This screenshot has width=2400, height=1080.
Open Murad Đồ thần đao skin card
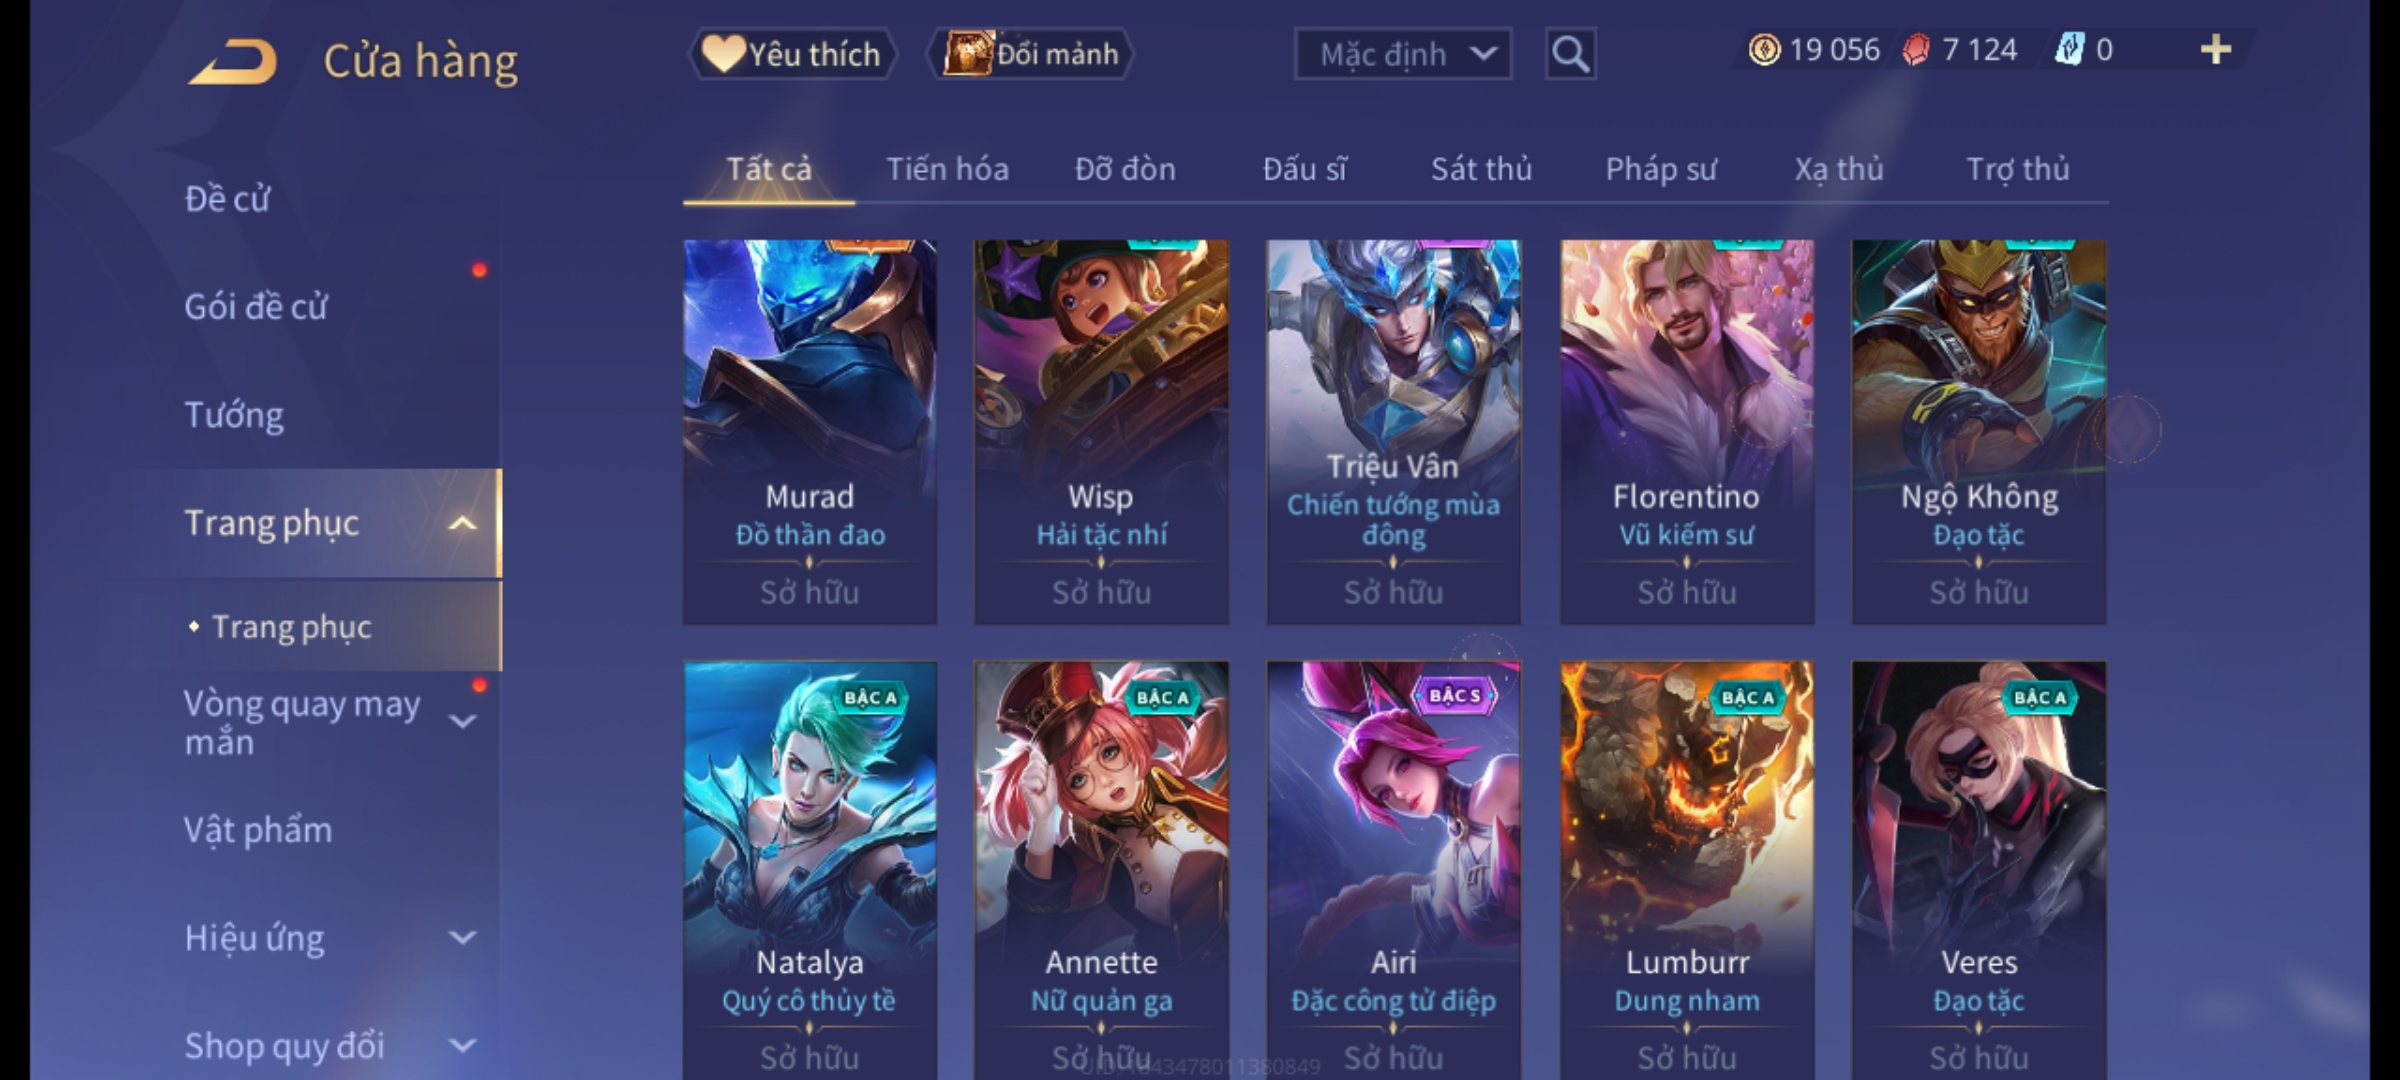[810, 432]
